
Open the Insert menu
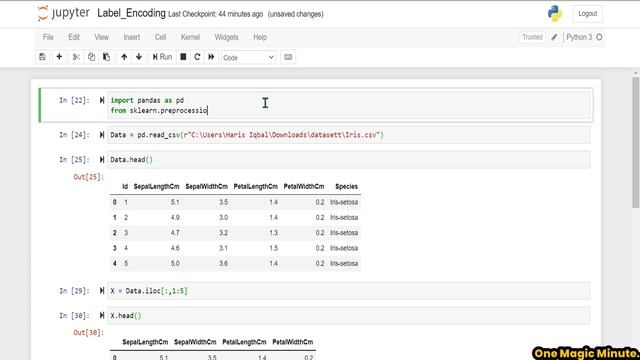coord(132,37)
